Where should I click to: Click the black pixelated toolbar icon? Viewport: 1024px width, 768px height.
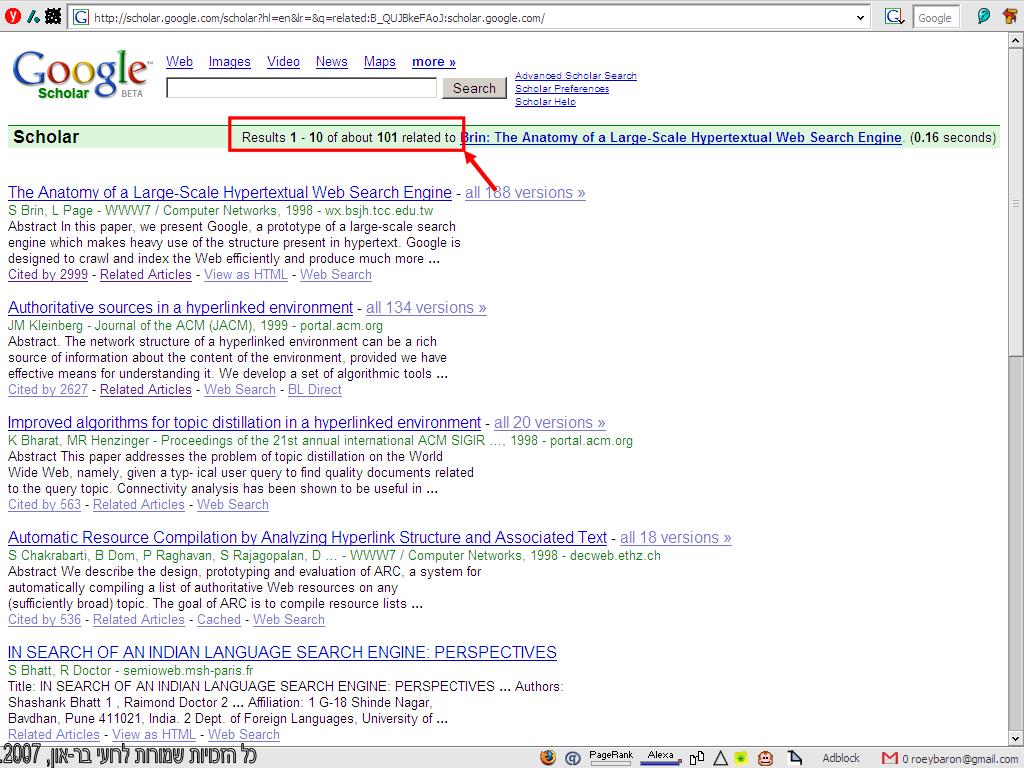pos(53,17)
